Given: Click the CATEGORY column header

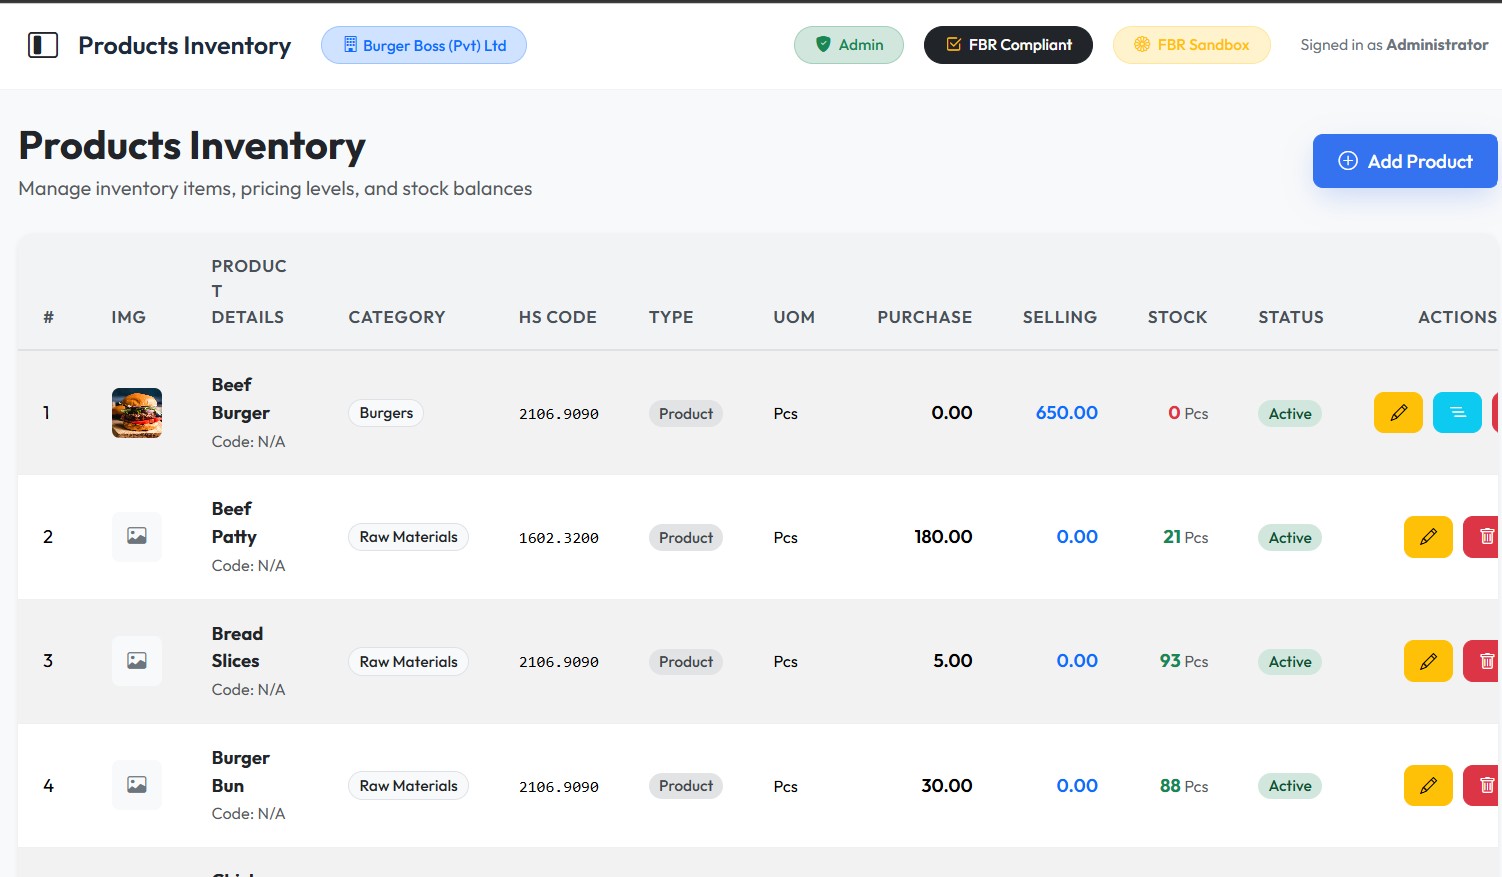Looking at the screenshot, I should [397, 317].
